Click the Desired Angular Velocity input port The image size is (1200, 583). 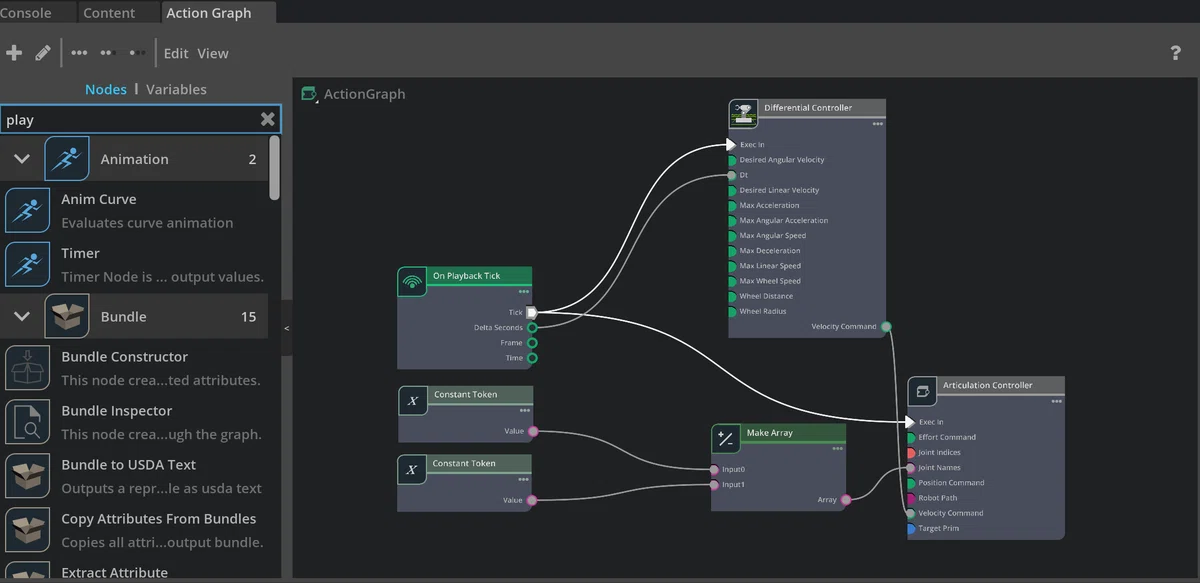[732, 160]
